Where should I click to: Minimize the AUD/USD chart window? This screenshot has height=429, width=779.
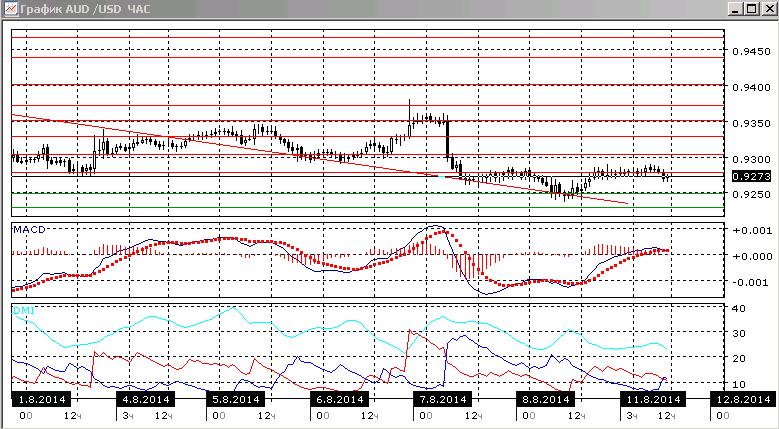pos(736,8)
